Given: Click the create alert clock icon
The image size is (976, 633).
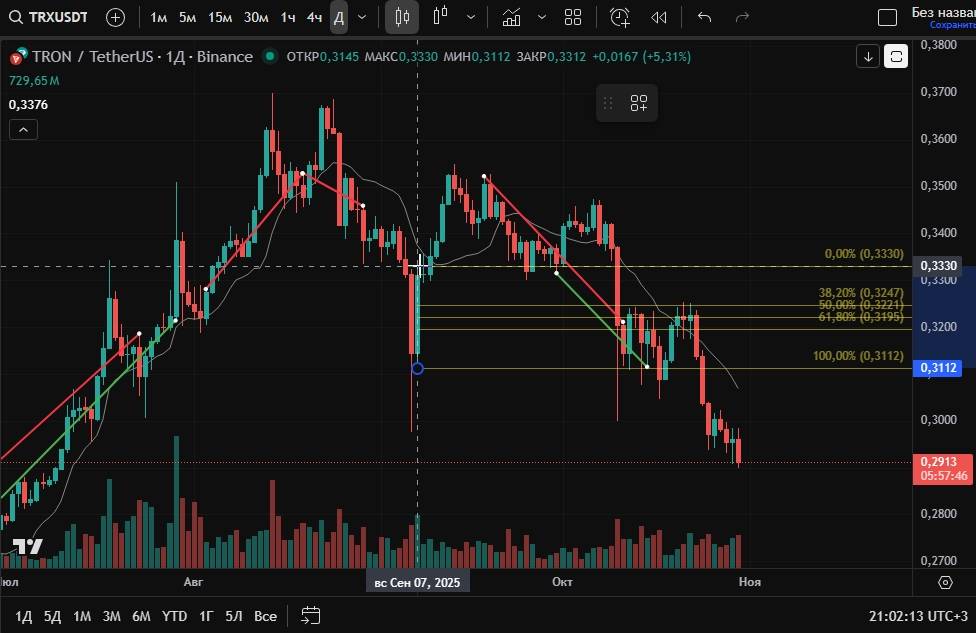Looking at the screenshot, I should pyautogui.click(x=620, y=17).
